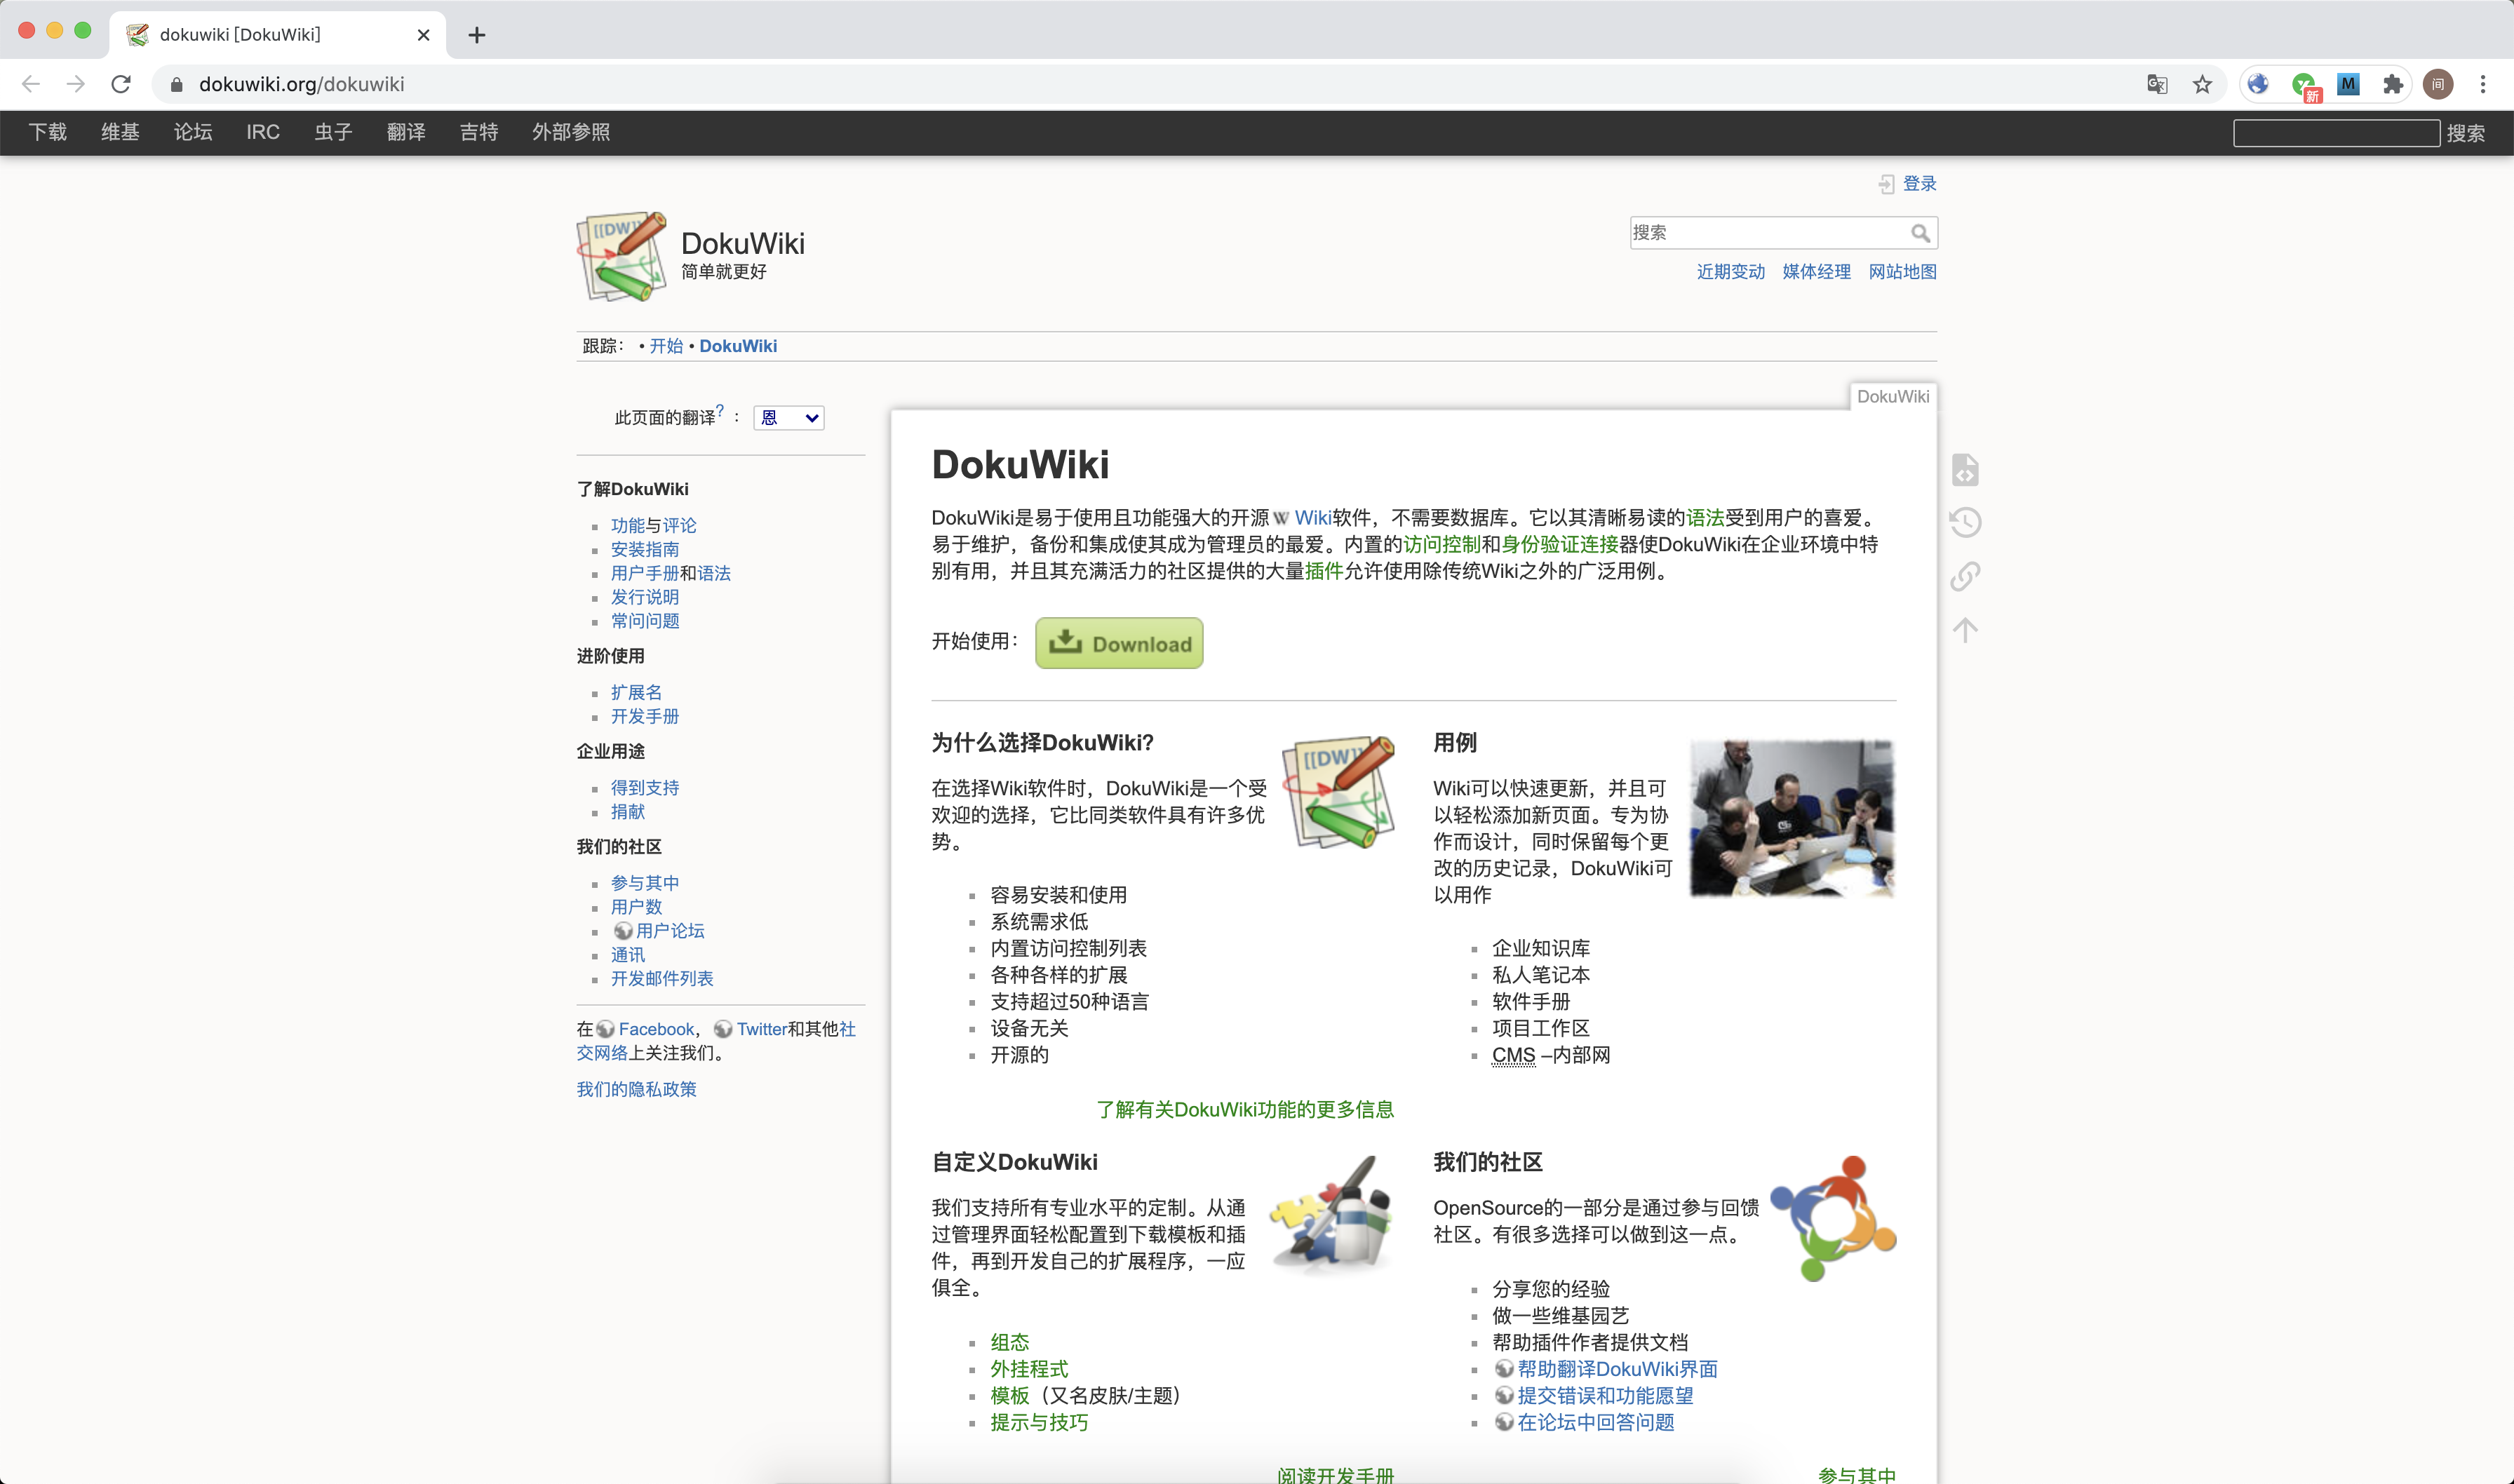Click the login icon beside 登录
Viewport: 2514px width, 1484px height.
[x=1886, y=184]
